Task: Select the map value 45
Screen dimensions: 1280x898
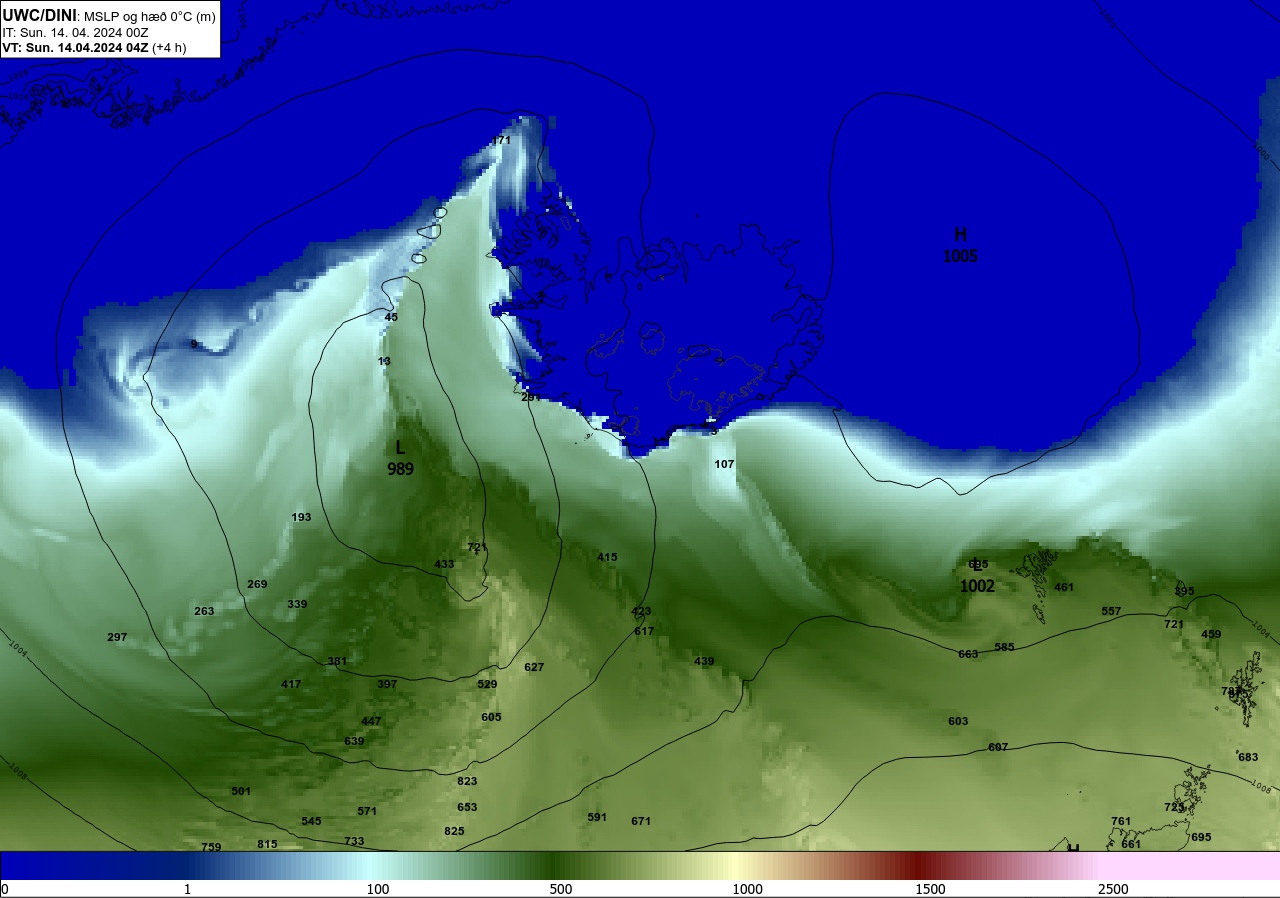Action: pos(391,317)
